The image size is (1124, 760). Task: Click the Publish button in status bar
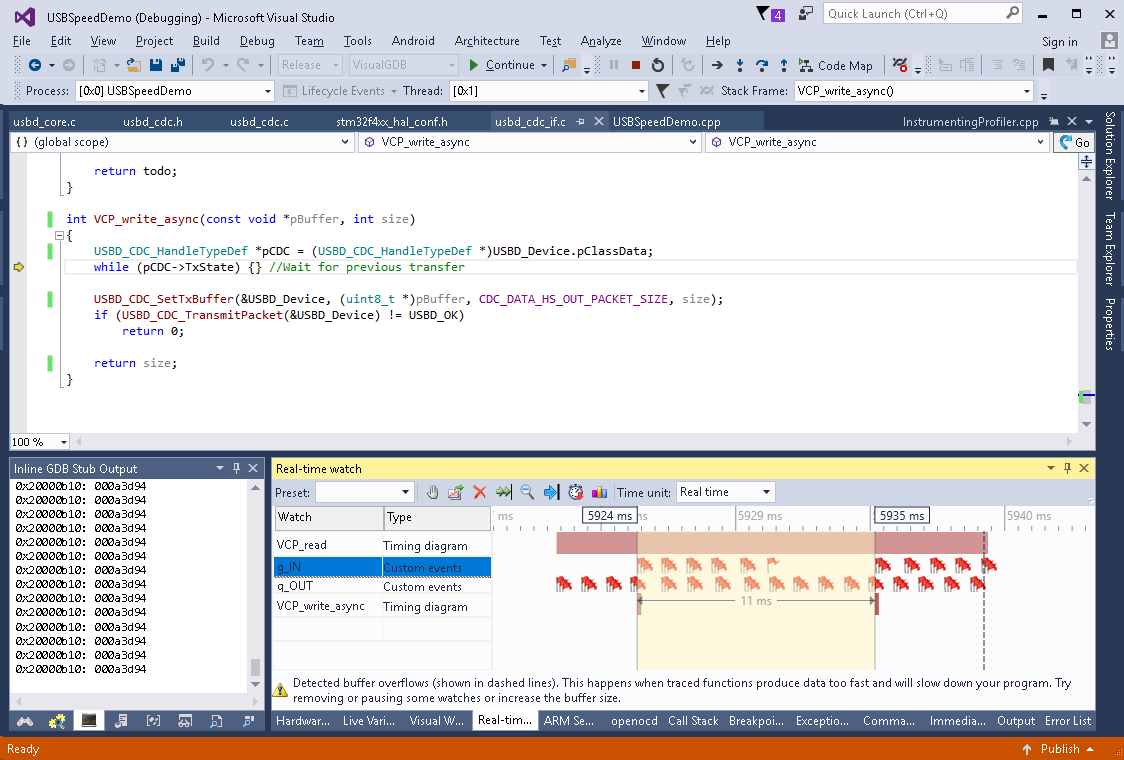(x=1059, y=749)
